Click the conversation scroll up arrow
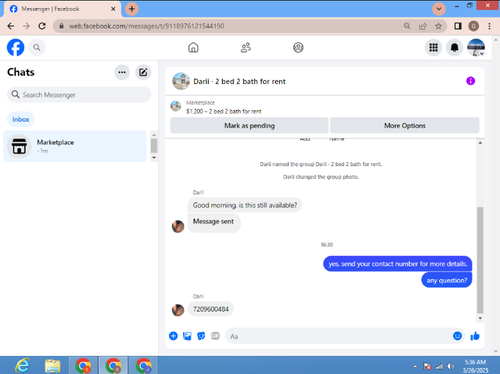Image resolution: width=500 pixels, height=374 pixels. (480, 143)
